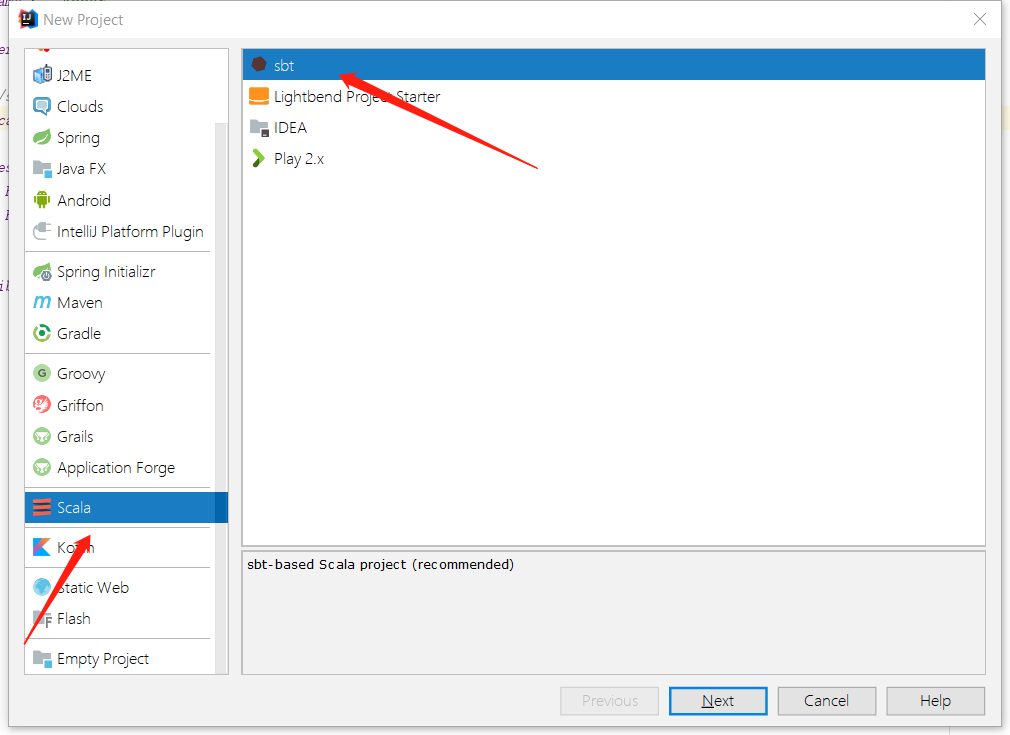Pick the Play 2.x project type
Screen dimensions: 1010x735
tap(614, 158)
